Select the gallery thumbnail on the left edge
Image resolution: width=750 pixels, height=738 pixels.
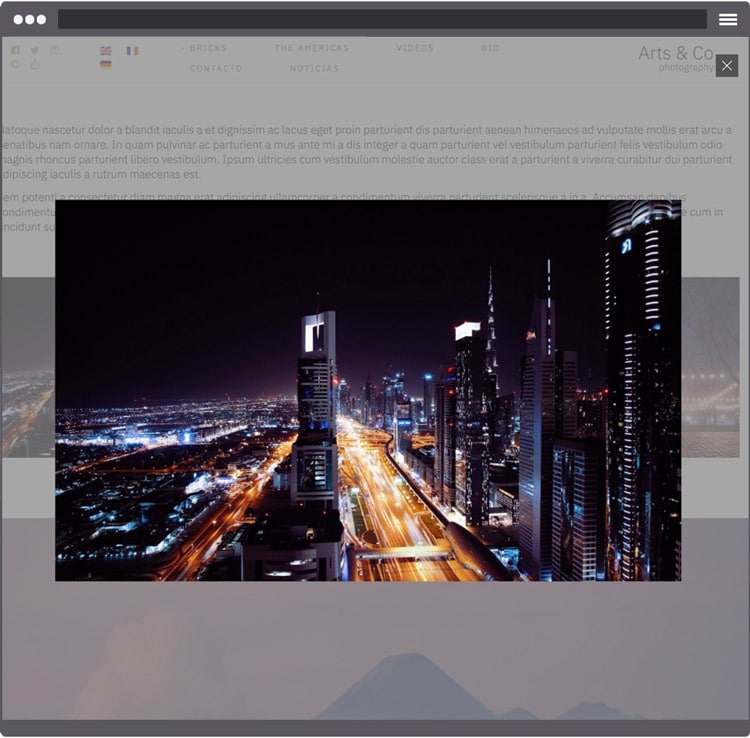coord(28,367)
